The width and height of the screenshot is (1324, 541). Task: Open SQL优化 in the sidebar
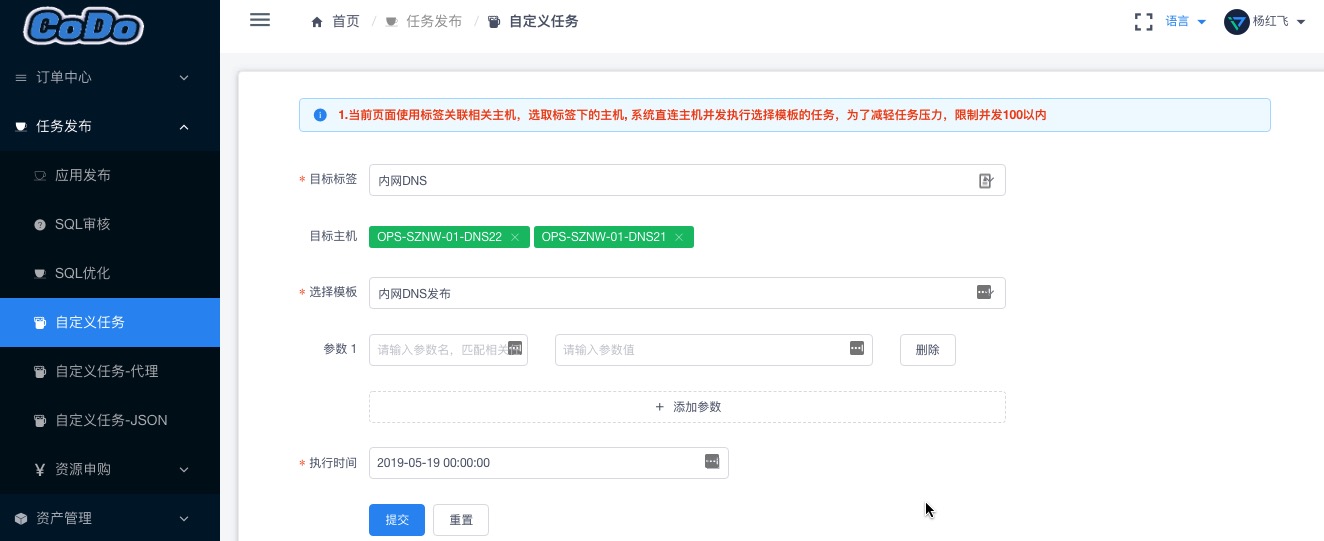pyautogui.click(x=110, y=273)
